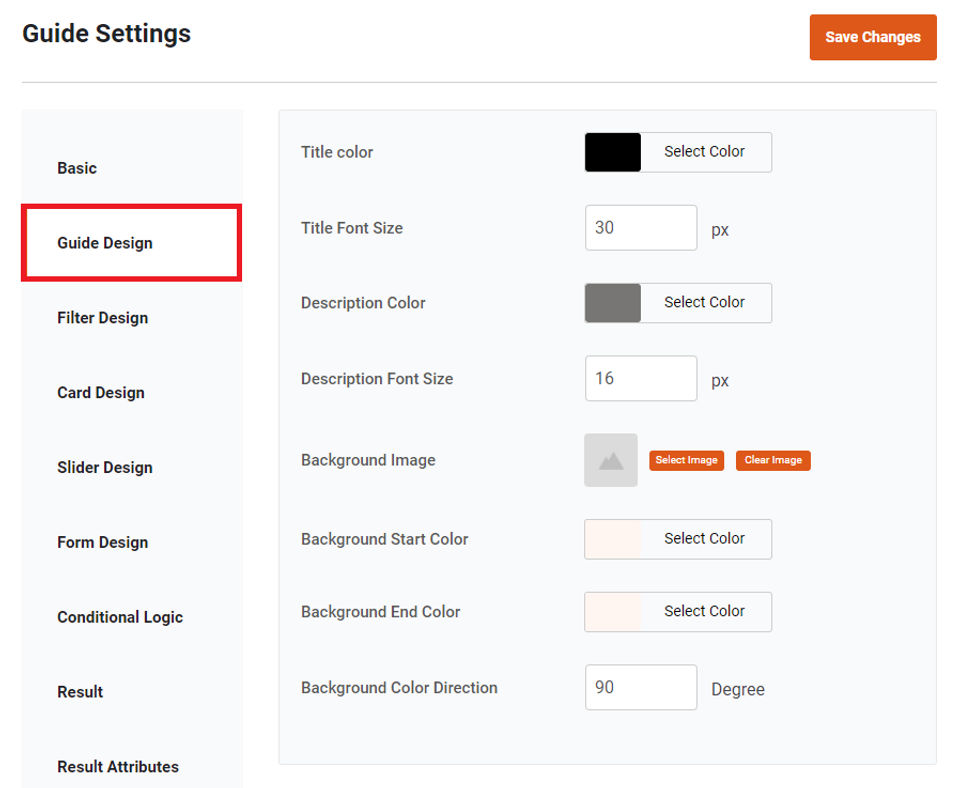Click the Save Changes button
The width and height of the screenshot is (960, 788).
[873, 37]
